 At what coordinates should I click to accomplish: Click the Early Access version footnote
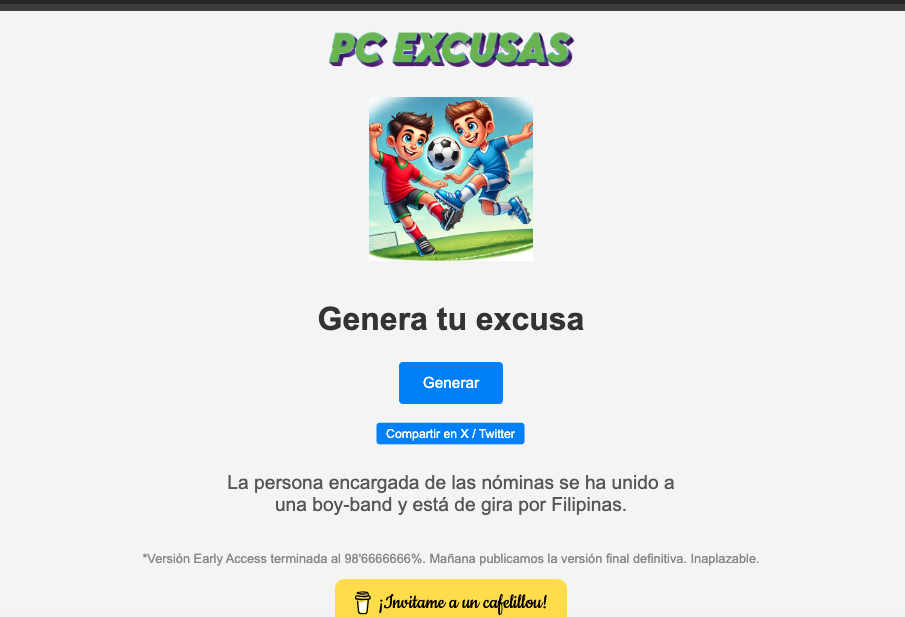[451, 559]
